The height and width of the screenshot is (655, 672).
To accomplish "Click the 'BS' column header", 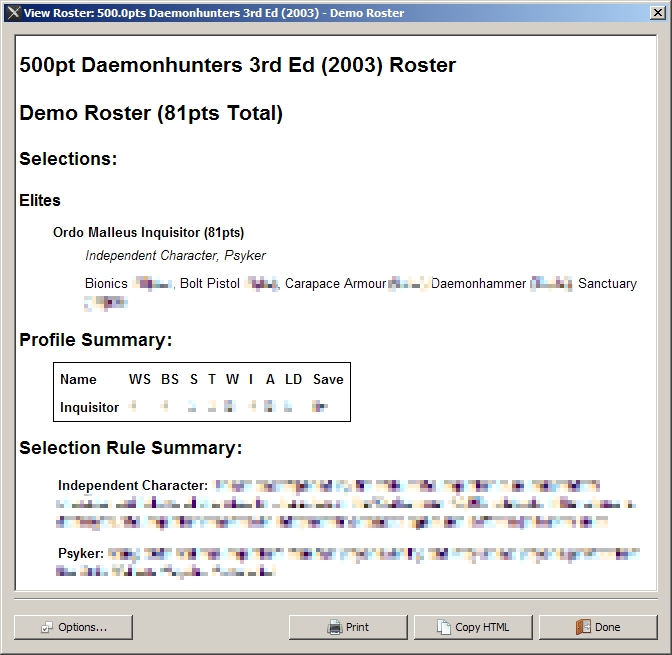I will [170, 379].
